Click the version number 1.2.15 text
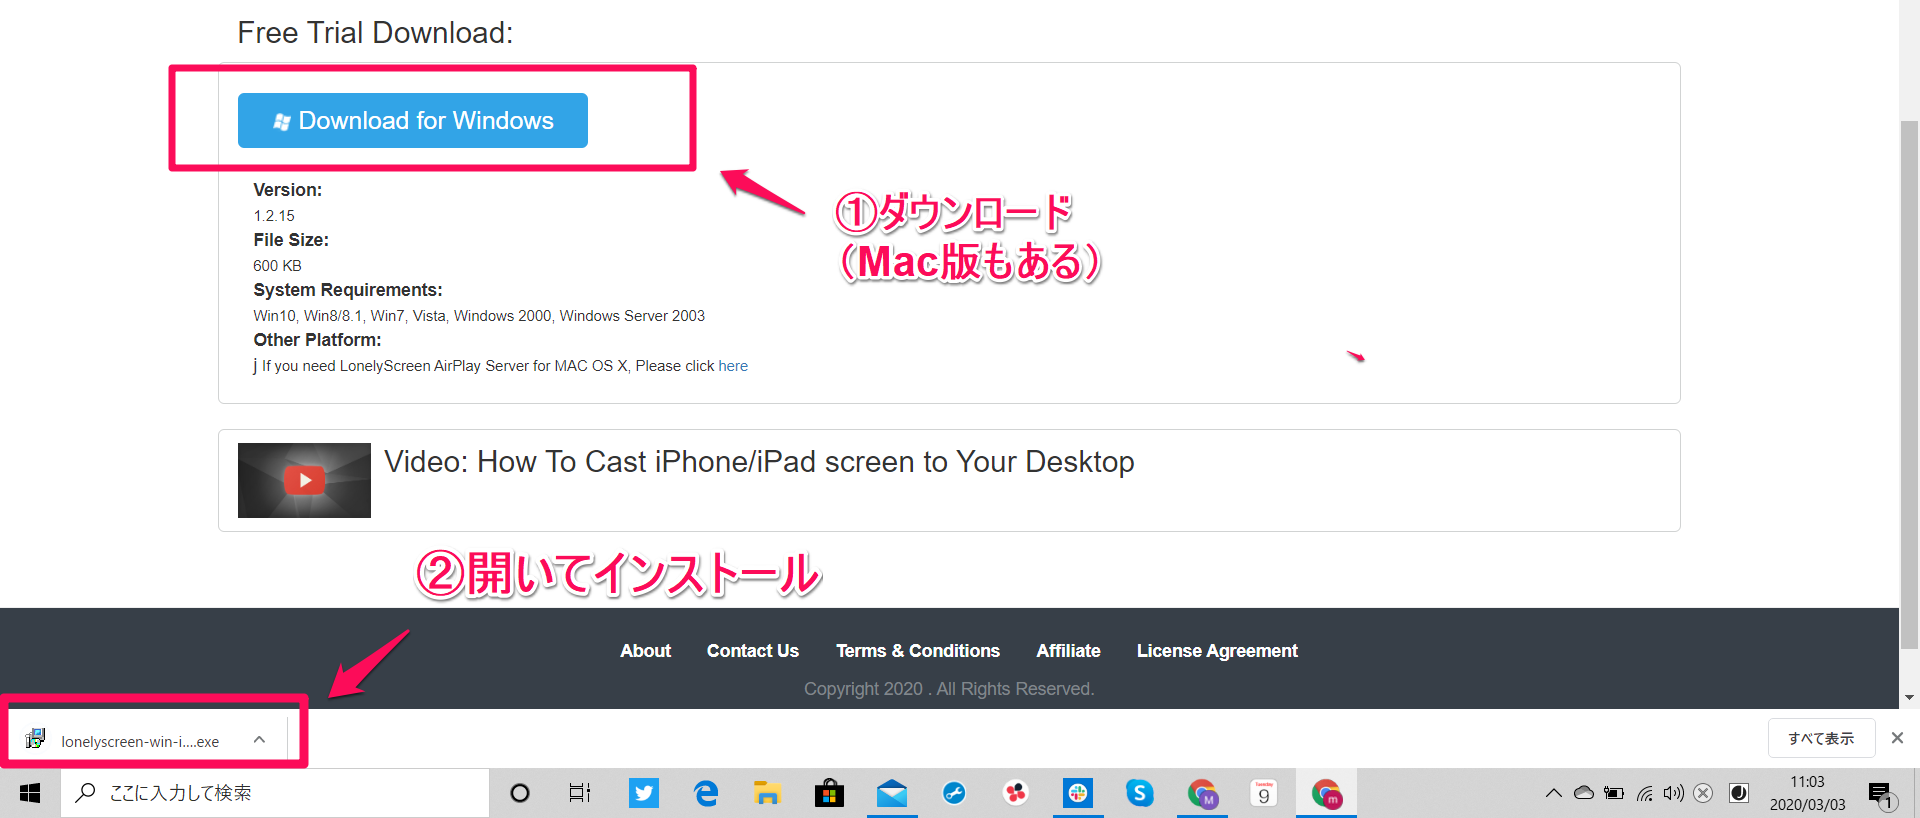1920x818 pixels. [274, 216]
